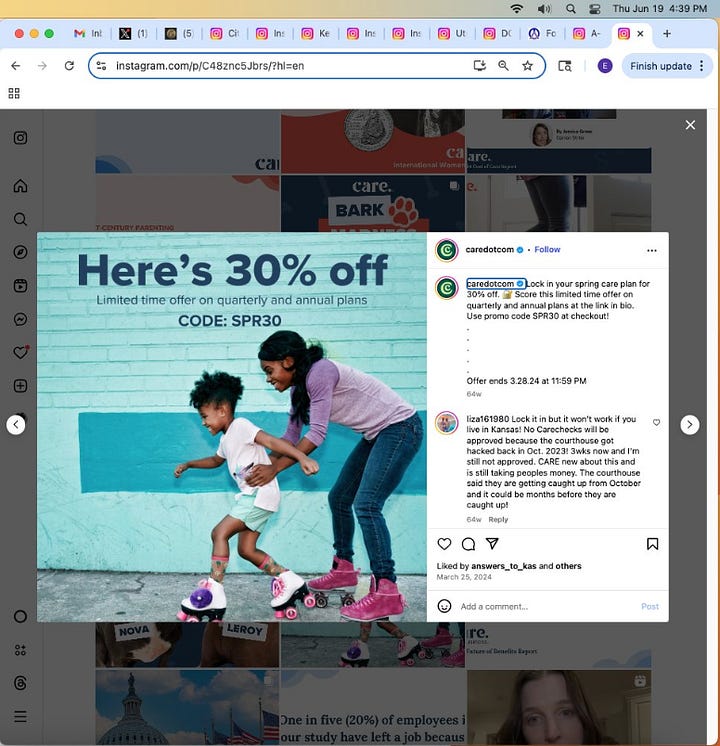The image size is (720, 746).
Task: Open Notifications heart in sidebar
Action: click(20, 353)
